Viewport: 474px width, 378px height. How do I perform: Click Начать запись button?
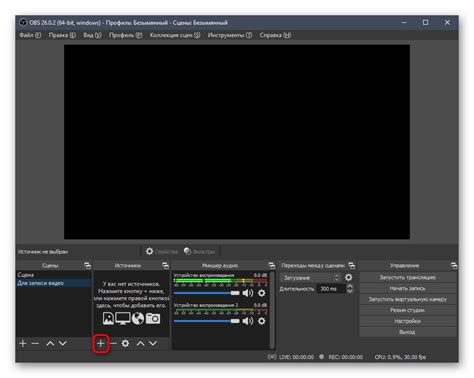pyautogui.click(x=407, y=288)
